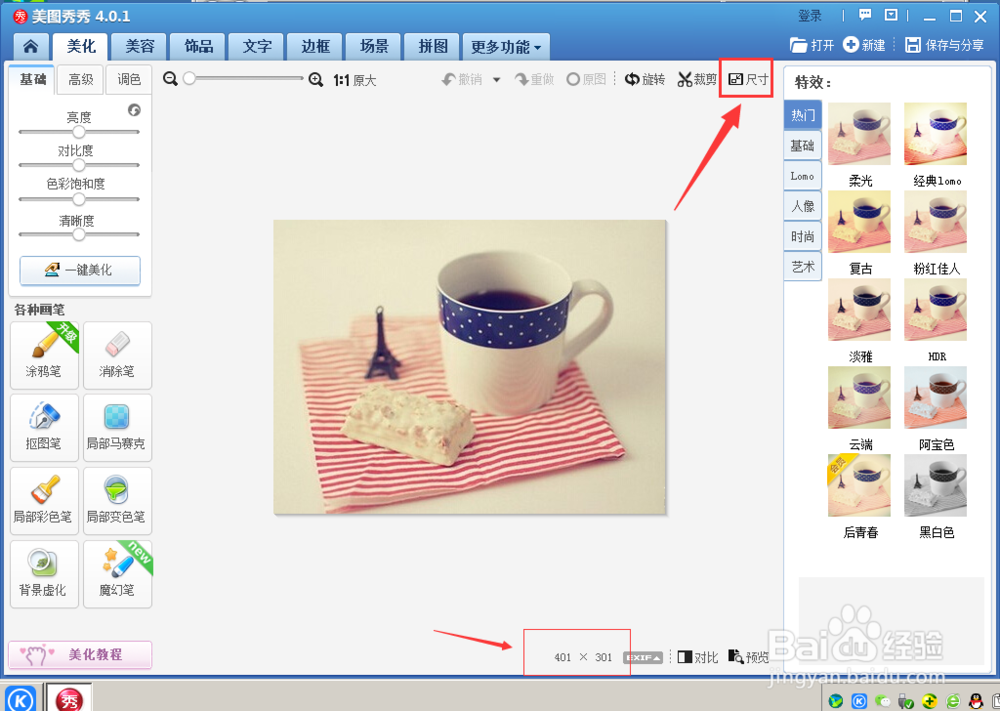This screenshot has height=711, width=1000.
Task: Select the Lomo effects category
Action: pos(802,176)
